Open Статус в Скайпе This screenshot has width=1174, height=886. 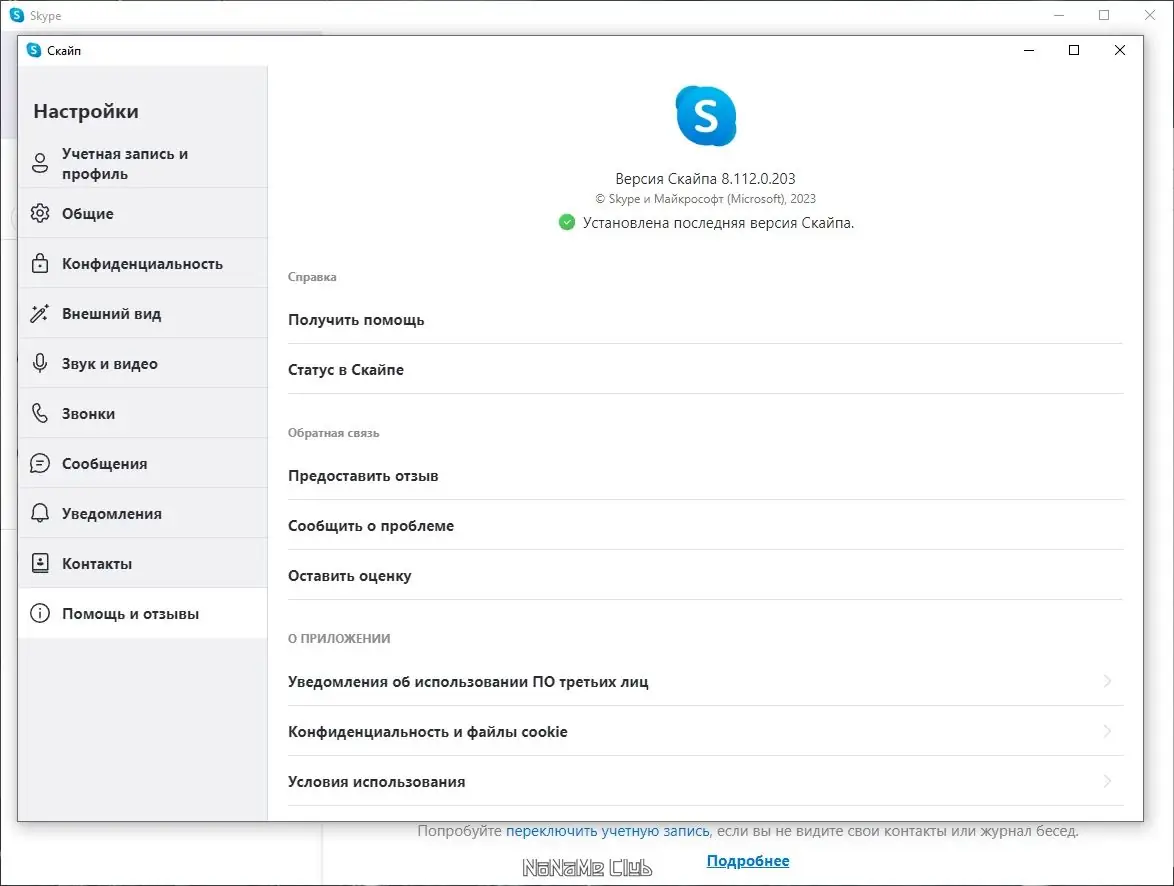click(x=705, y=369)
